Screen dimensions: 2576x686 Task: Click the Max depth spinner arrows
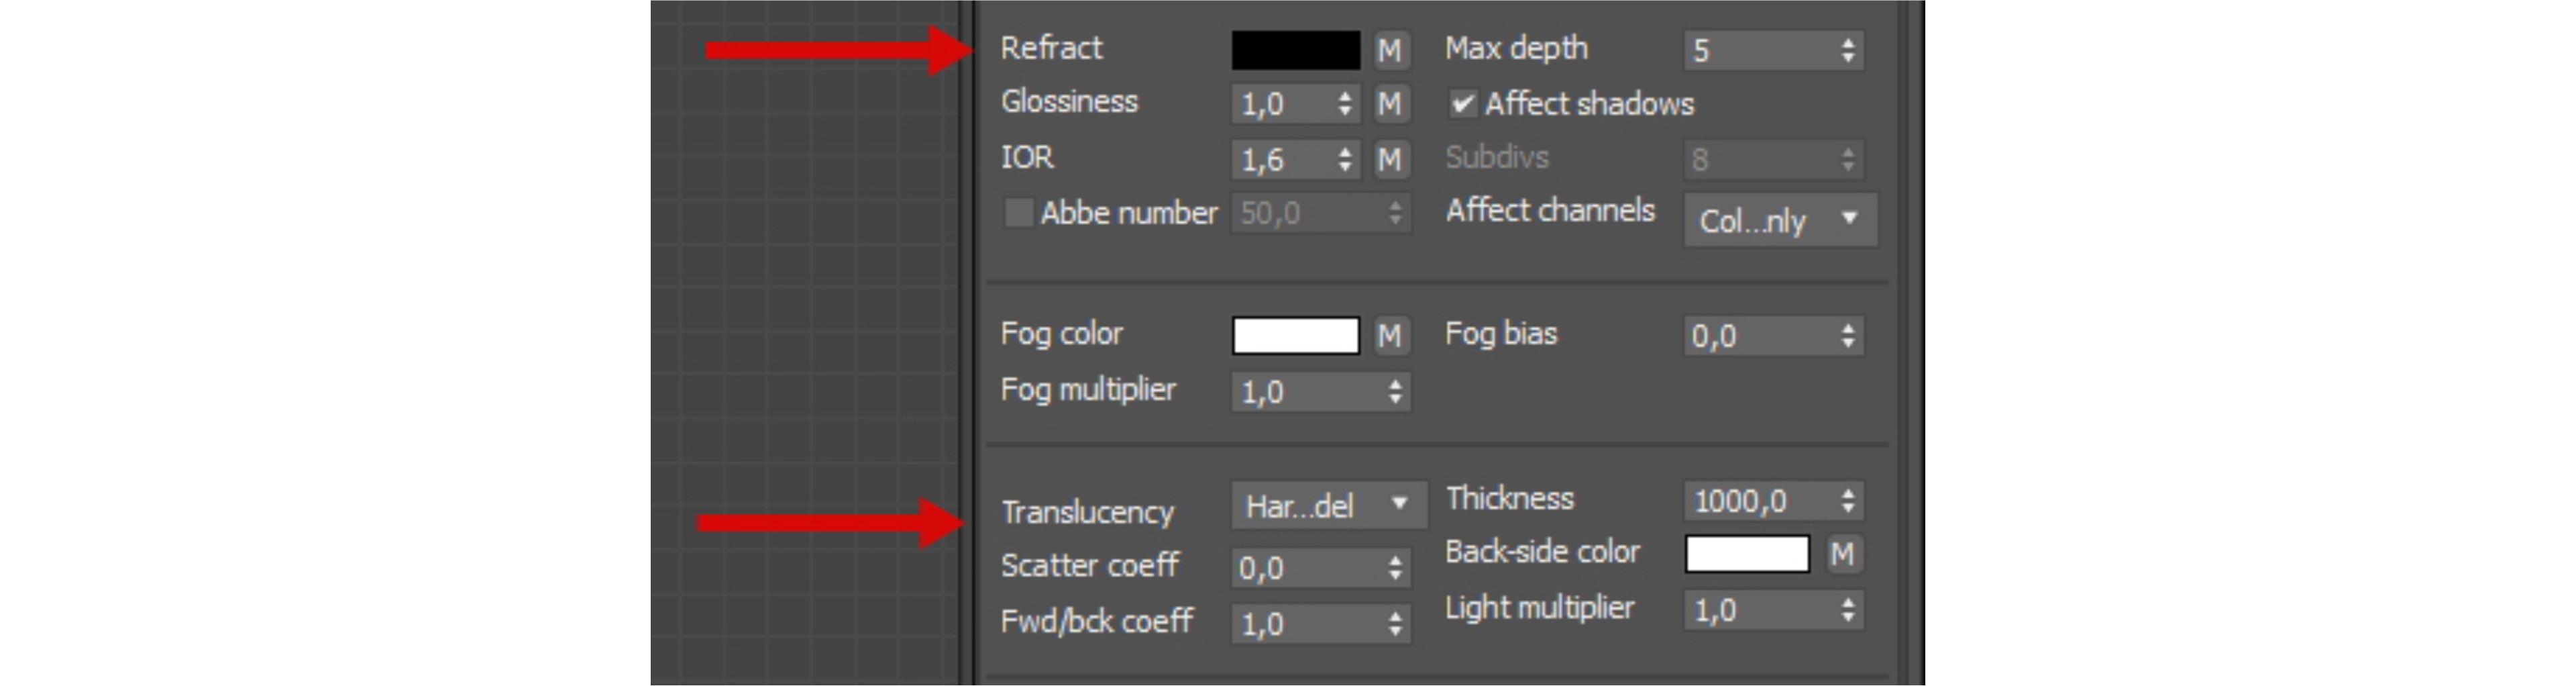coord(1848,50)
